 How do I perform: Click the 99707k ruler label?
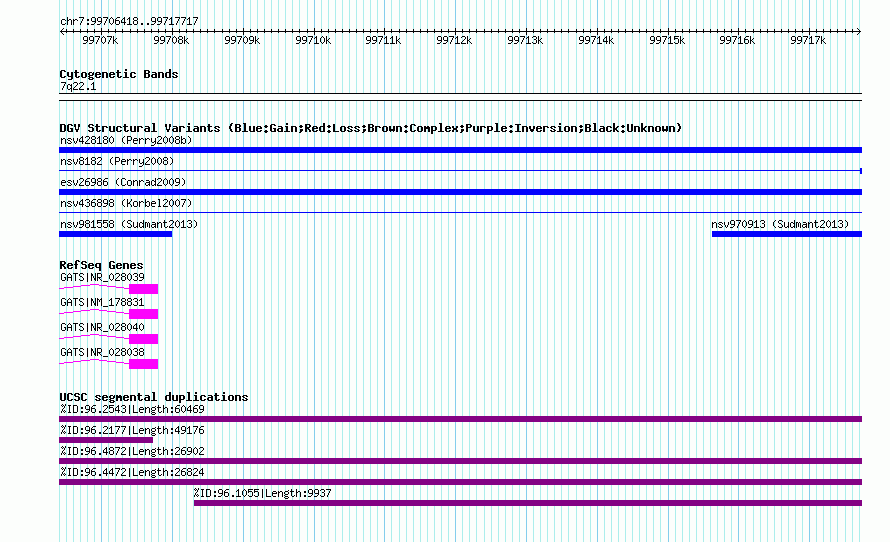coord(100,40)
